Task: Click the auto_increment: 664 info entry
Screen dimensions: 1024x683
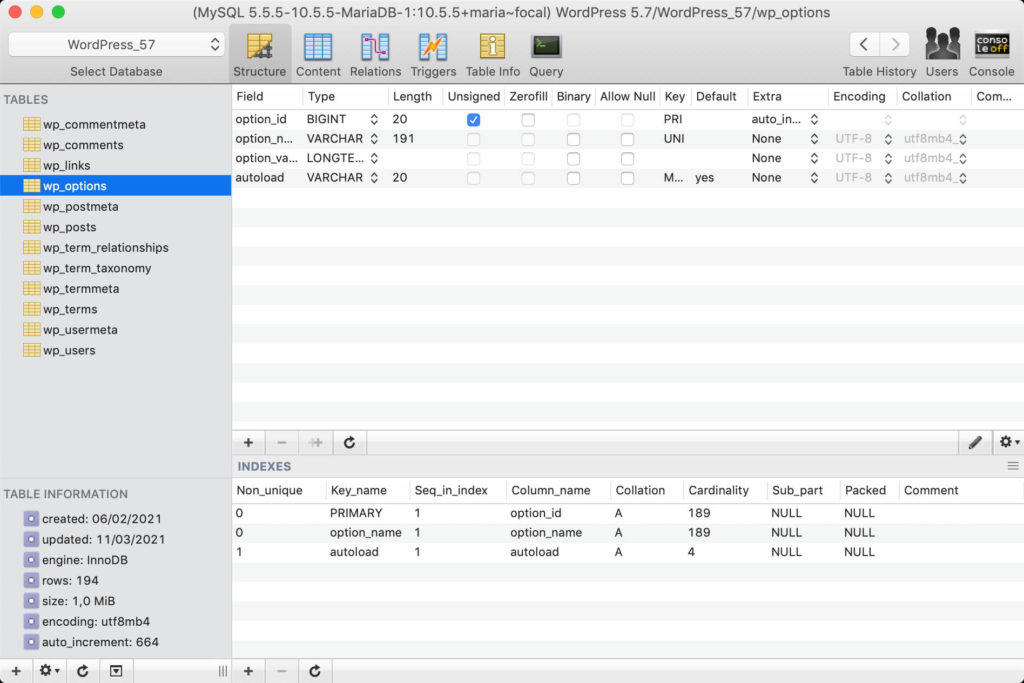Action: (100, 643)
